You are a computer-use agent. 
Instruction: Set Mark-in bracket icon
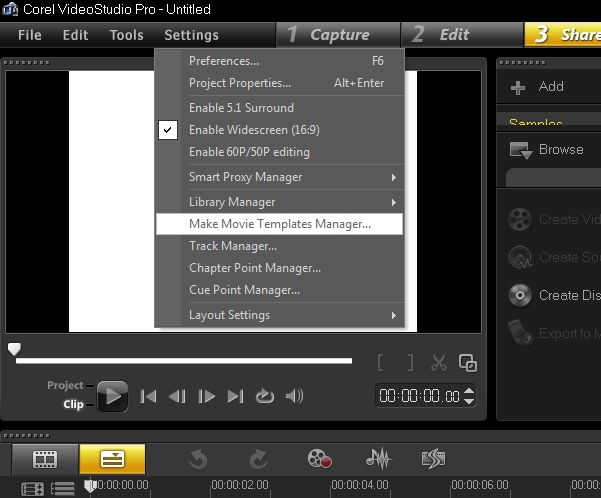(x=380, y=362)
